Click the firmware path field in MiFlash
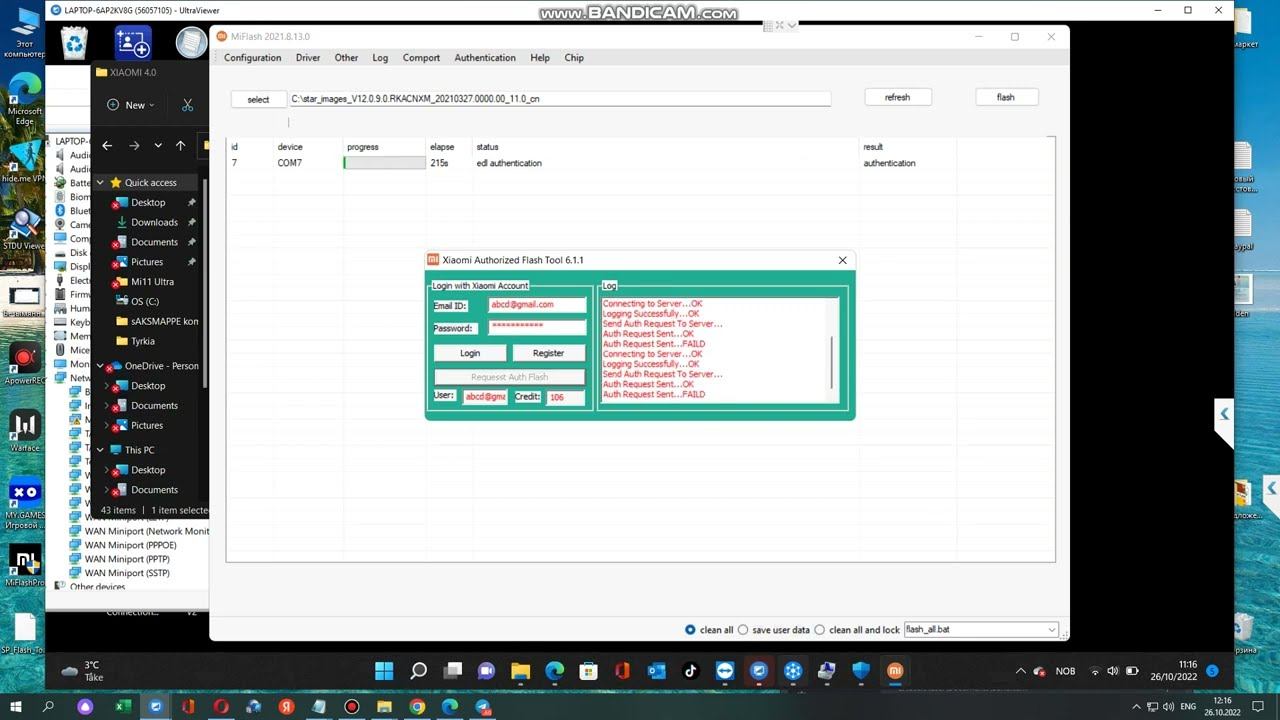Screen dimensions: 1280x720 point(560,99)
